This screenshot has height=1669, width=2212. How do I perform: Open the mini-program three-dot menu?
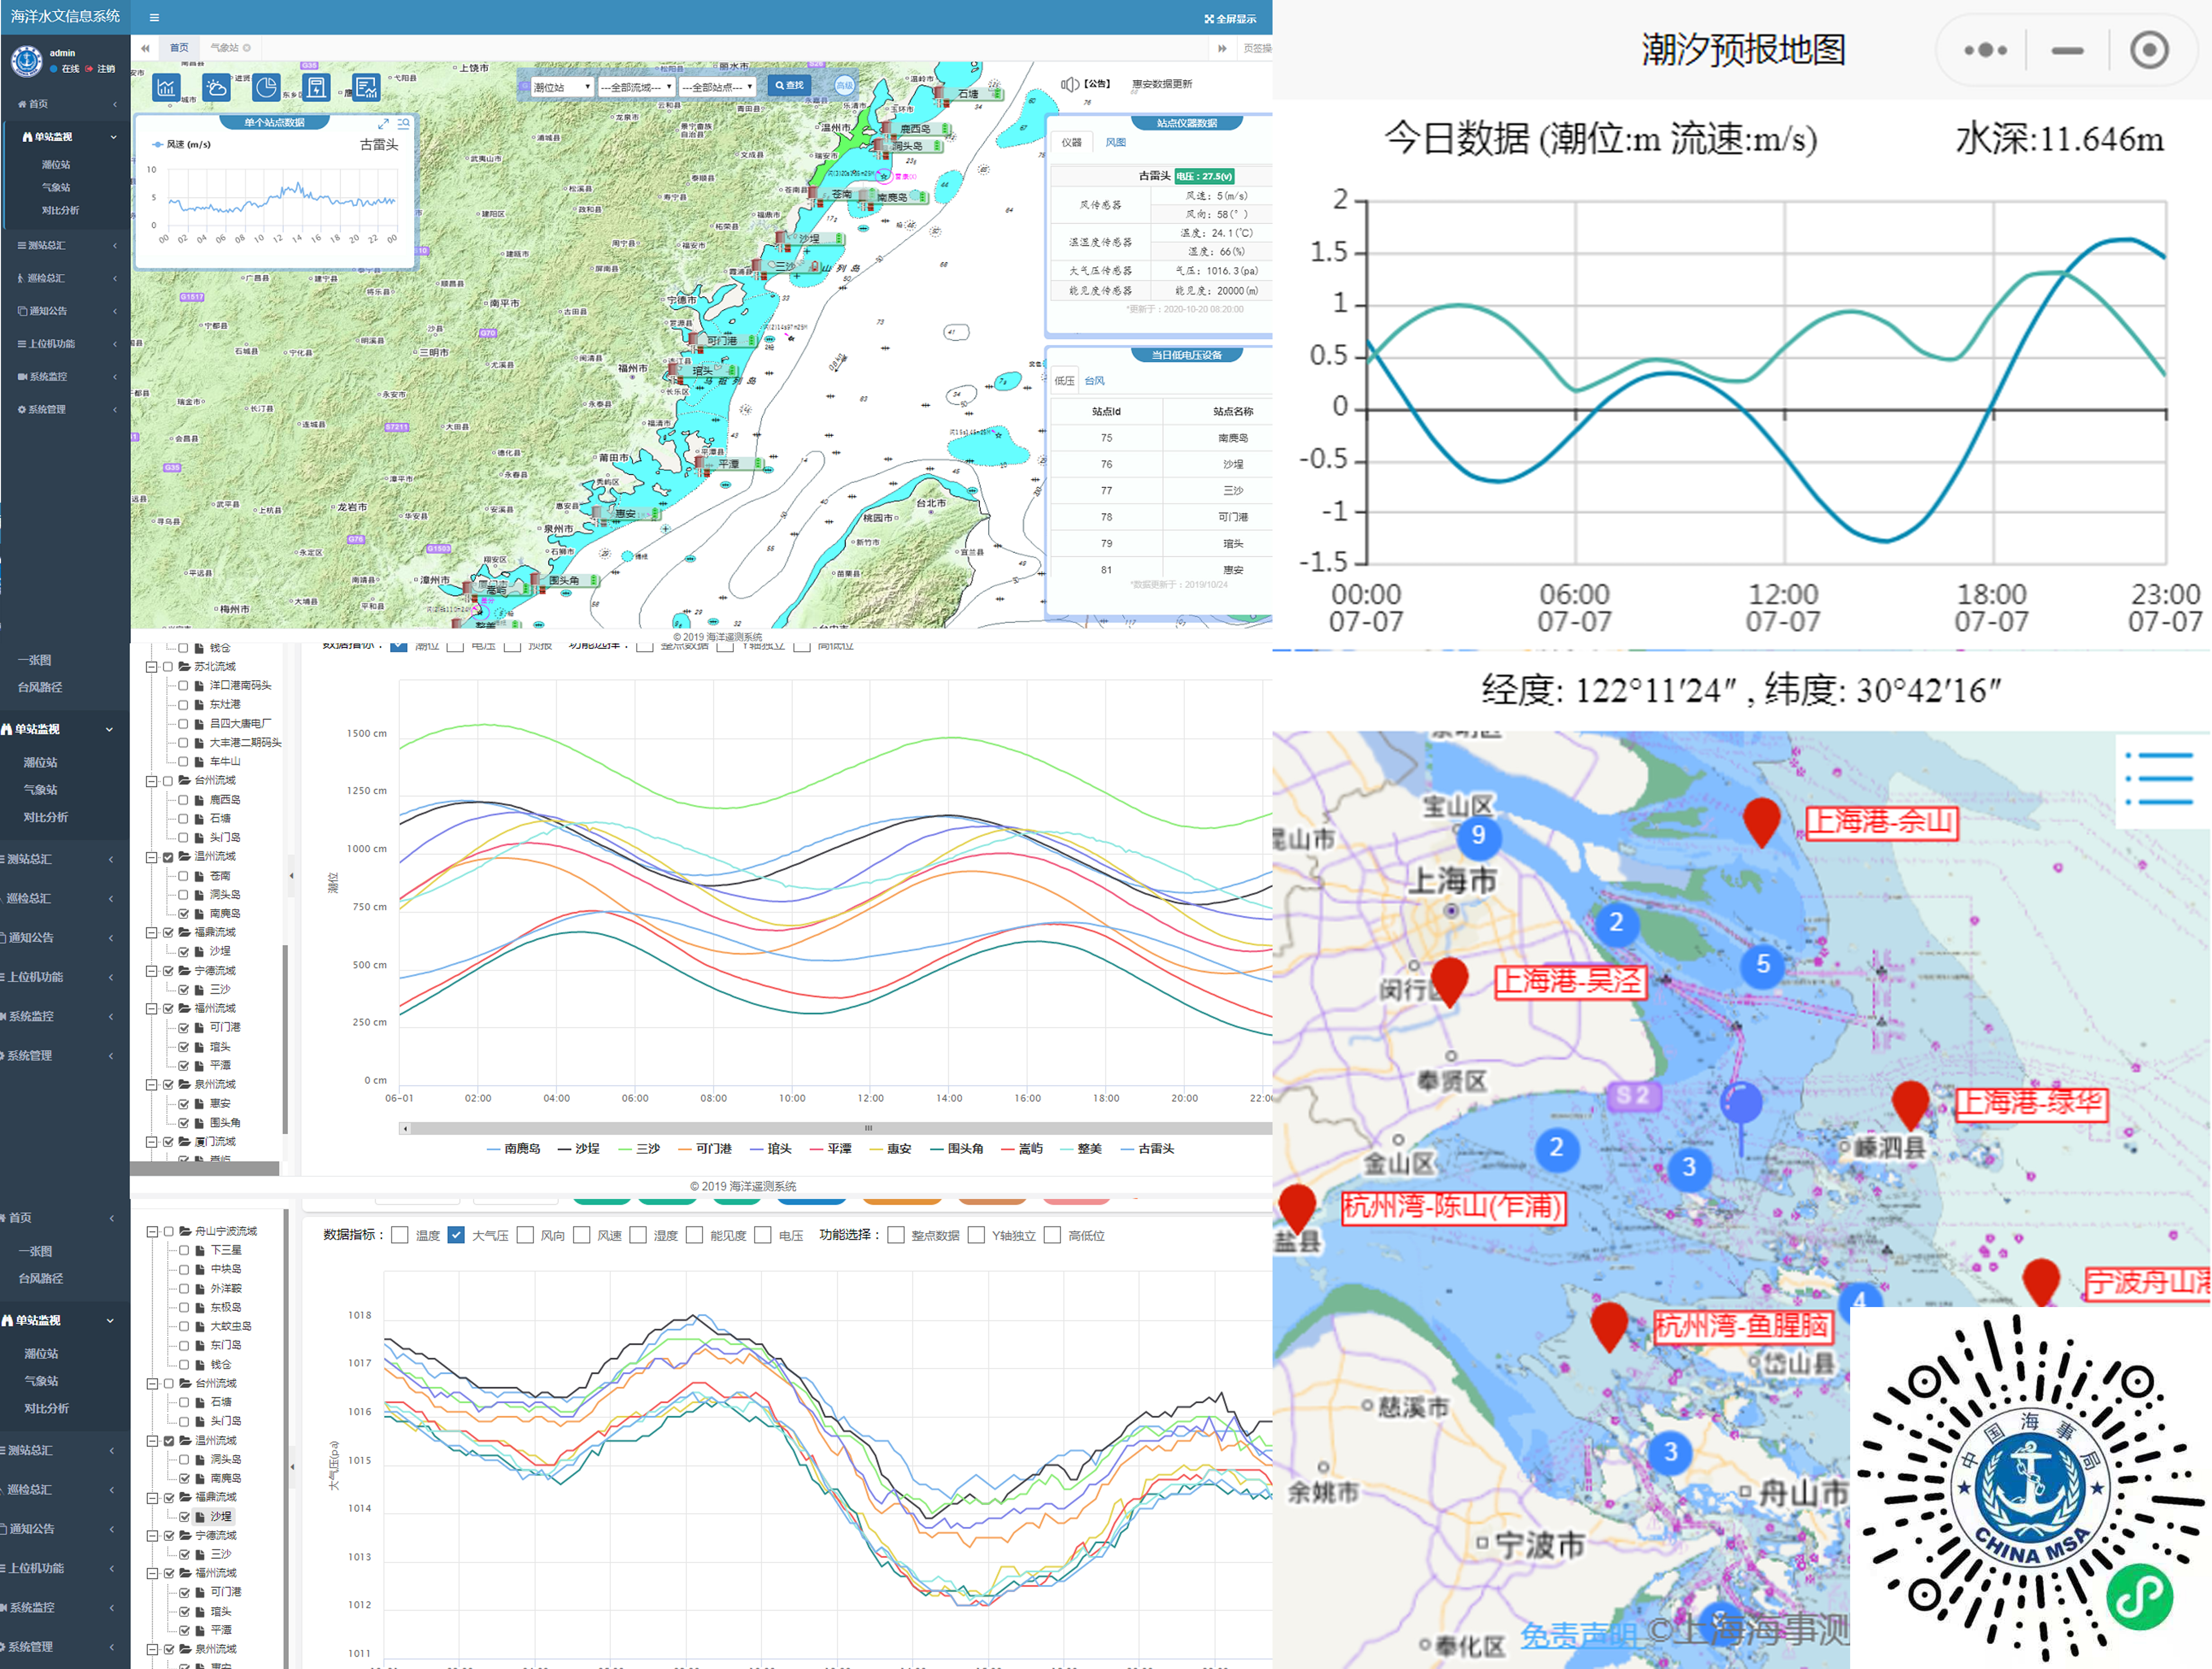1985,50
